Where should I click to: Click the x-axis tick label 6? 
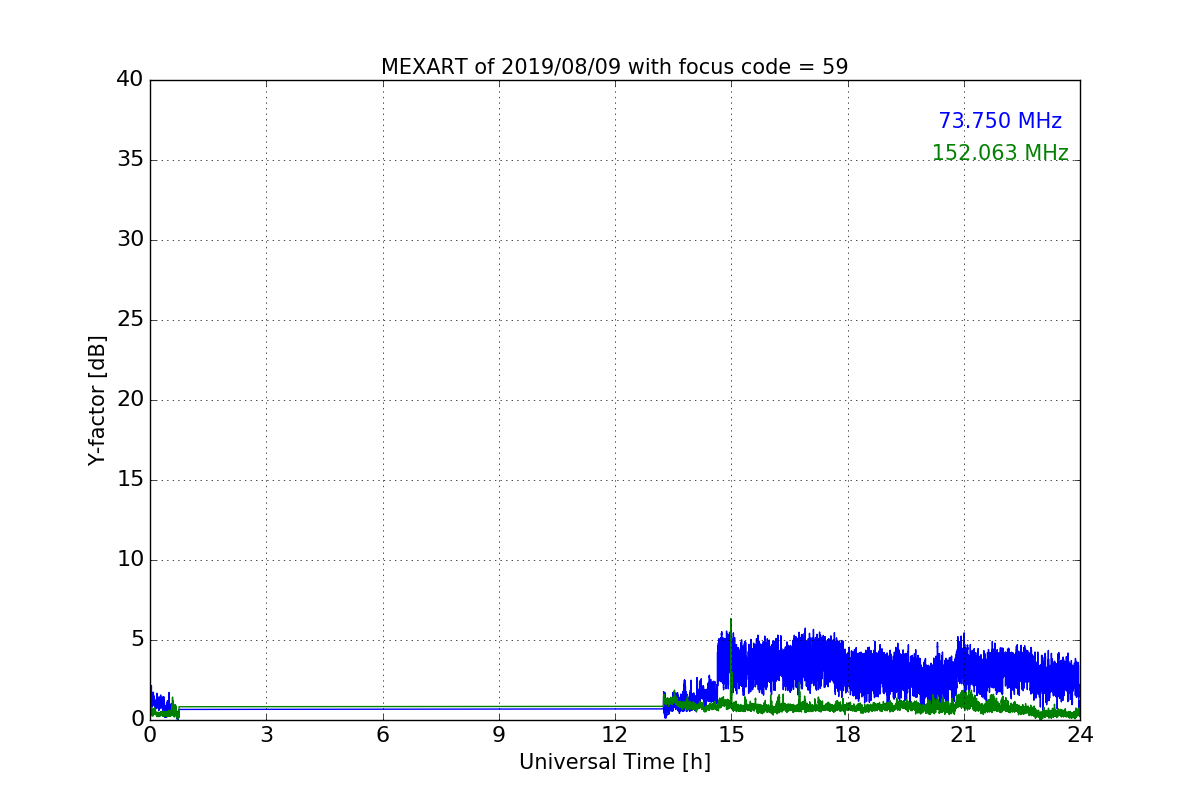(383, 735)
